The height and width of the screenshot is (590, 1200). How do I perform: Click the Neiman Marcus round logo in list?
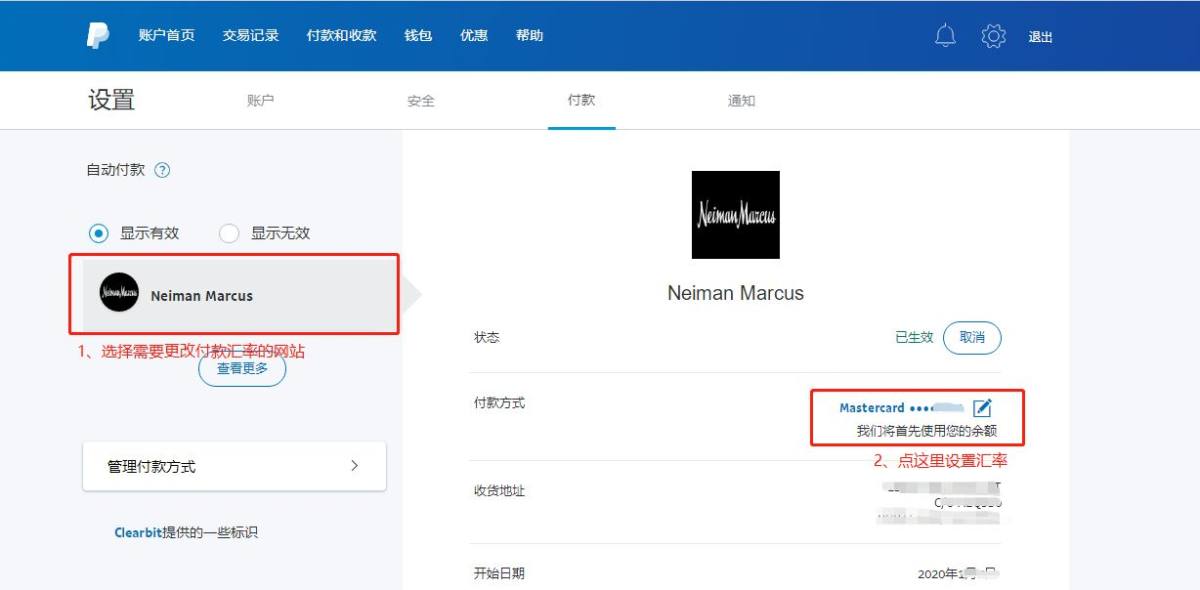[x=119, y=292]
